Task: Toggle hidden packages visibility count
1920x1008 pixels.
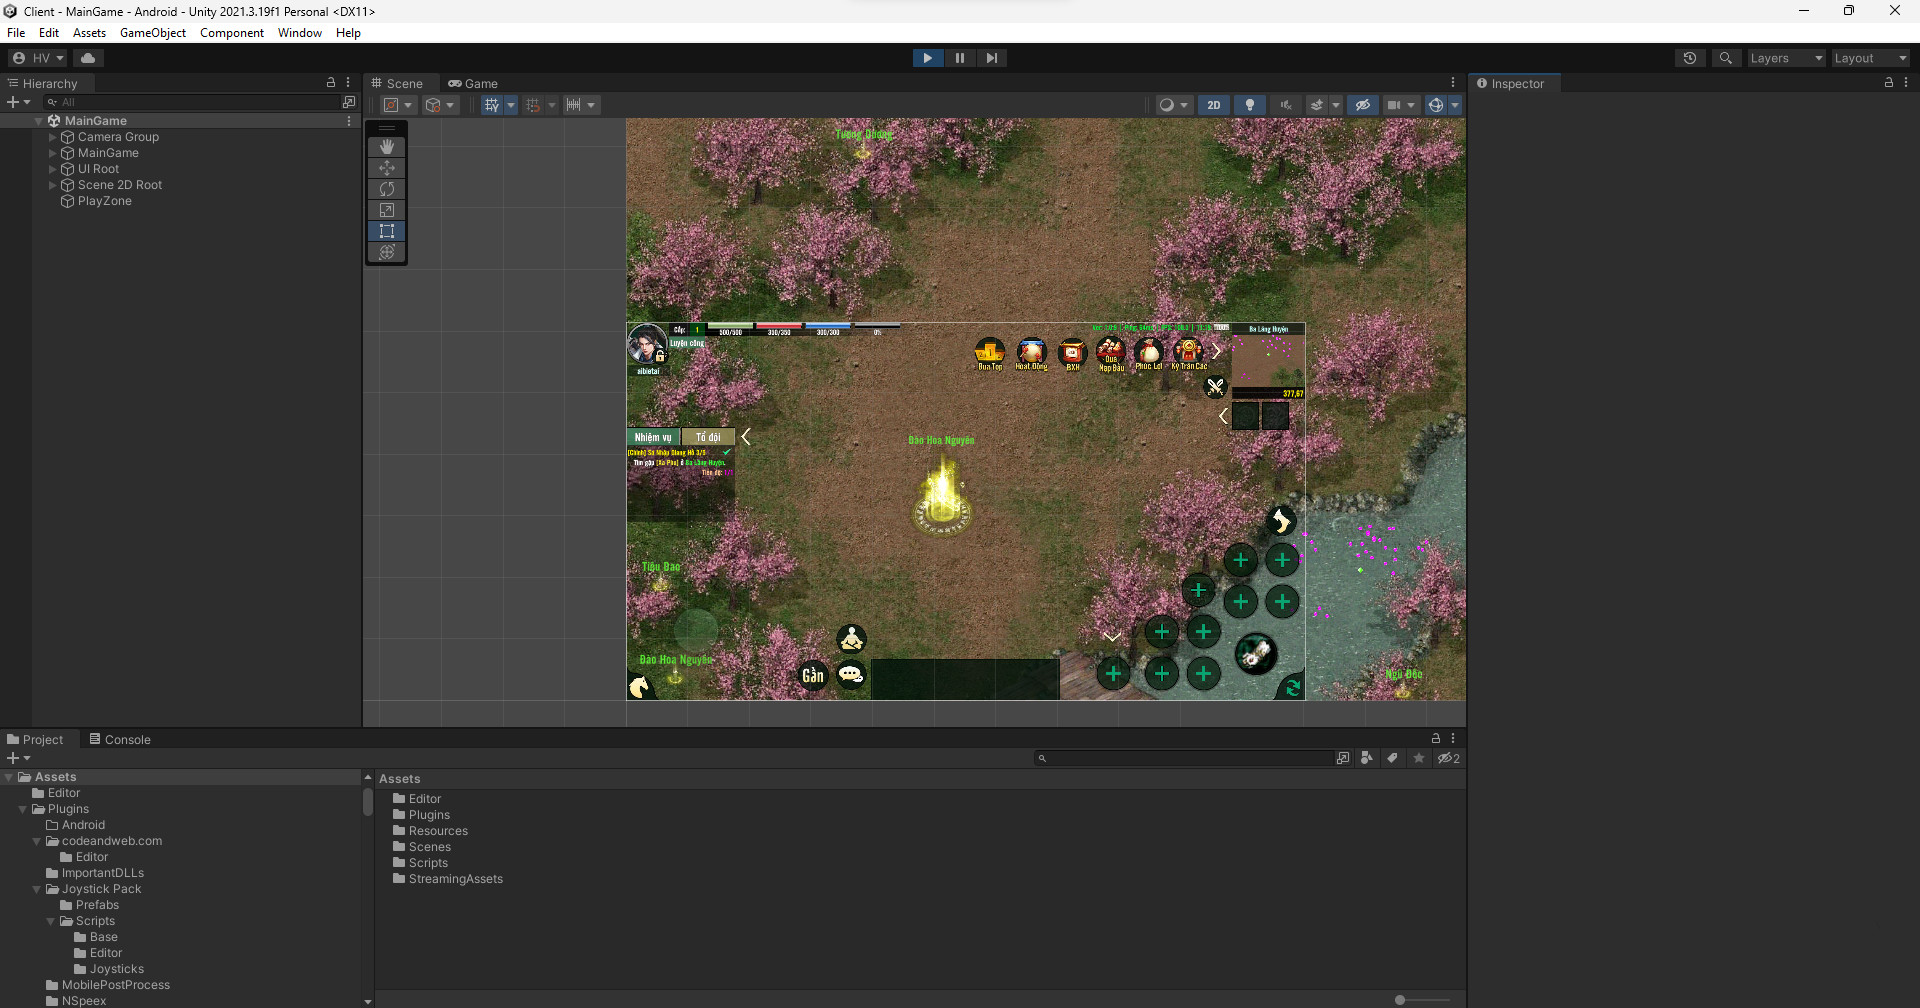Action: [x=1449, y=758]
